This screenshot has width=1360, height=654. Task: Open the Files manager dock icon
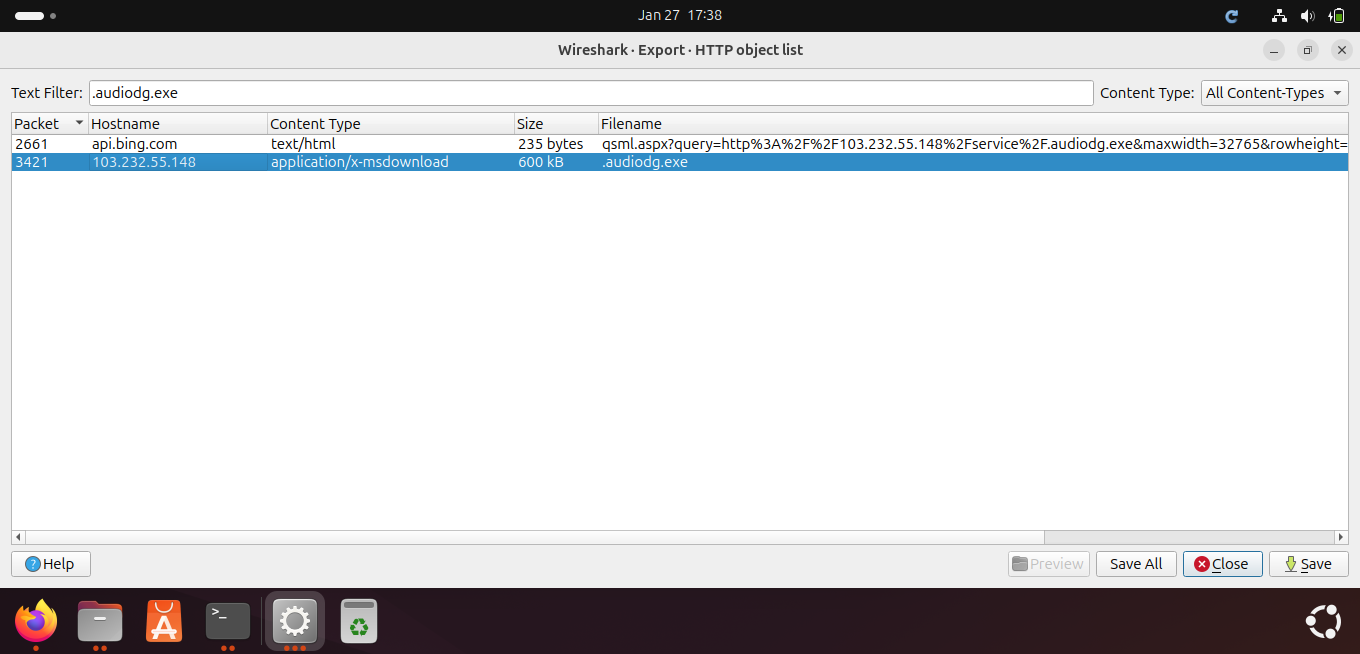pos(100,621)
